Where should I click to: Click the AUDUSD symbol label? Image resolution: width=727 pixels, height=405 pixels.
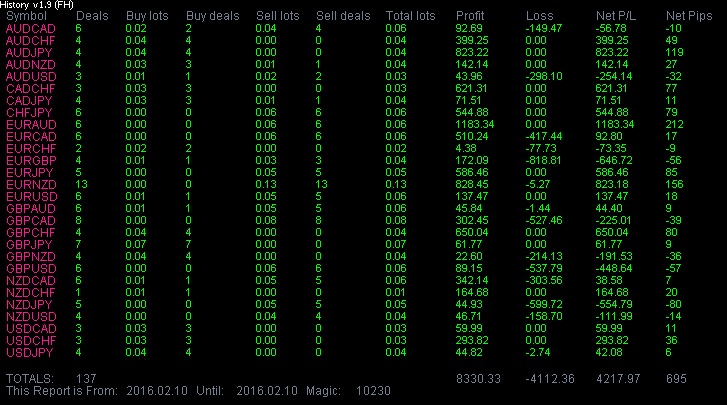pyautogui.click(x=31, y=76)
